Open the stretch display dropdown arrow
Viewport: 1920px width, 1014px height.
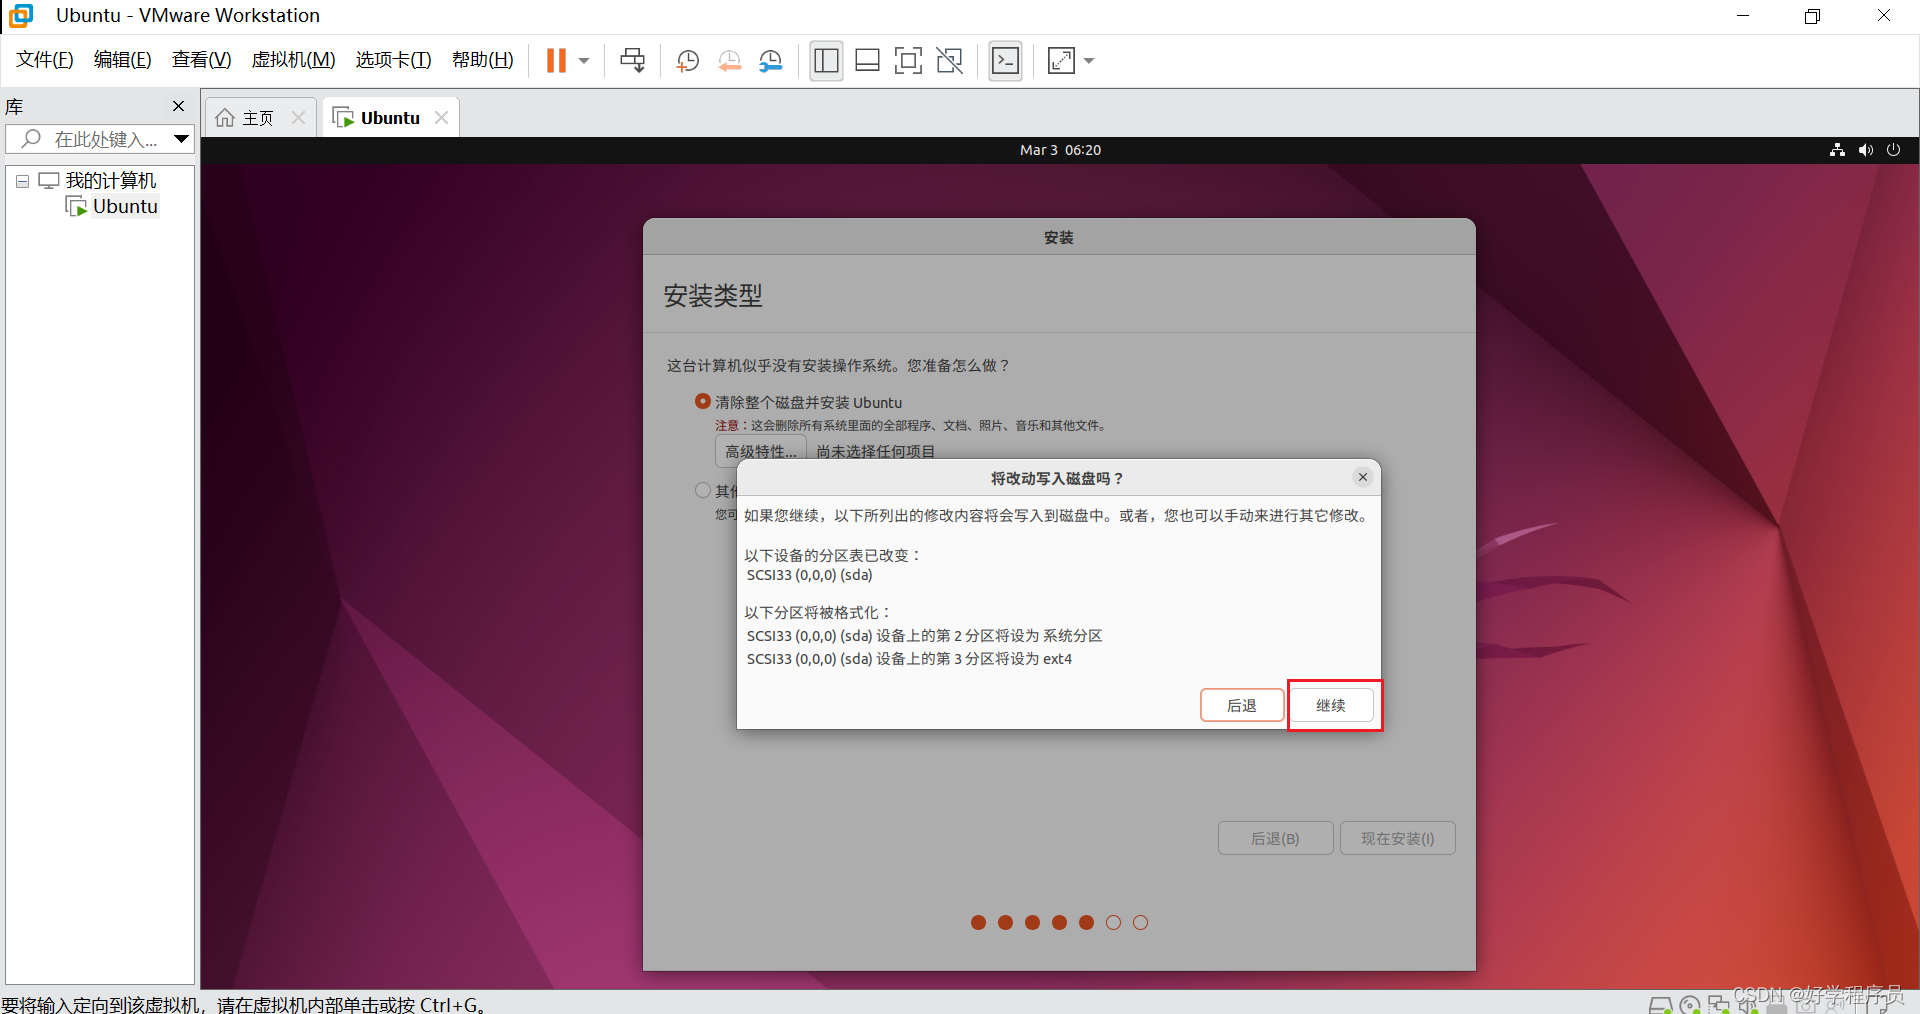(1089, 61)
